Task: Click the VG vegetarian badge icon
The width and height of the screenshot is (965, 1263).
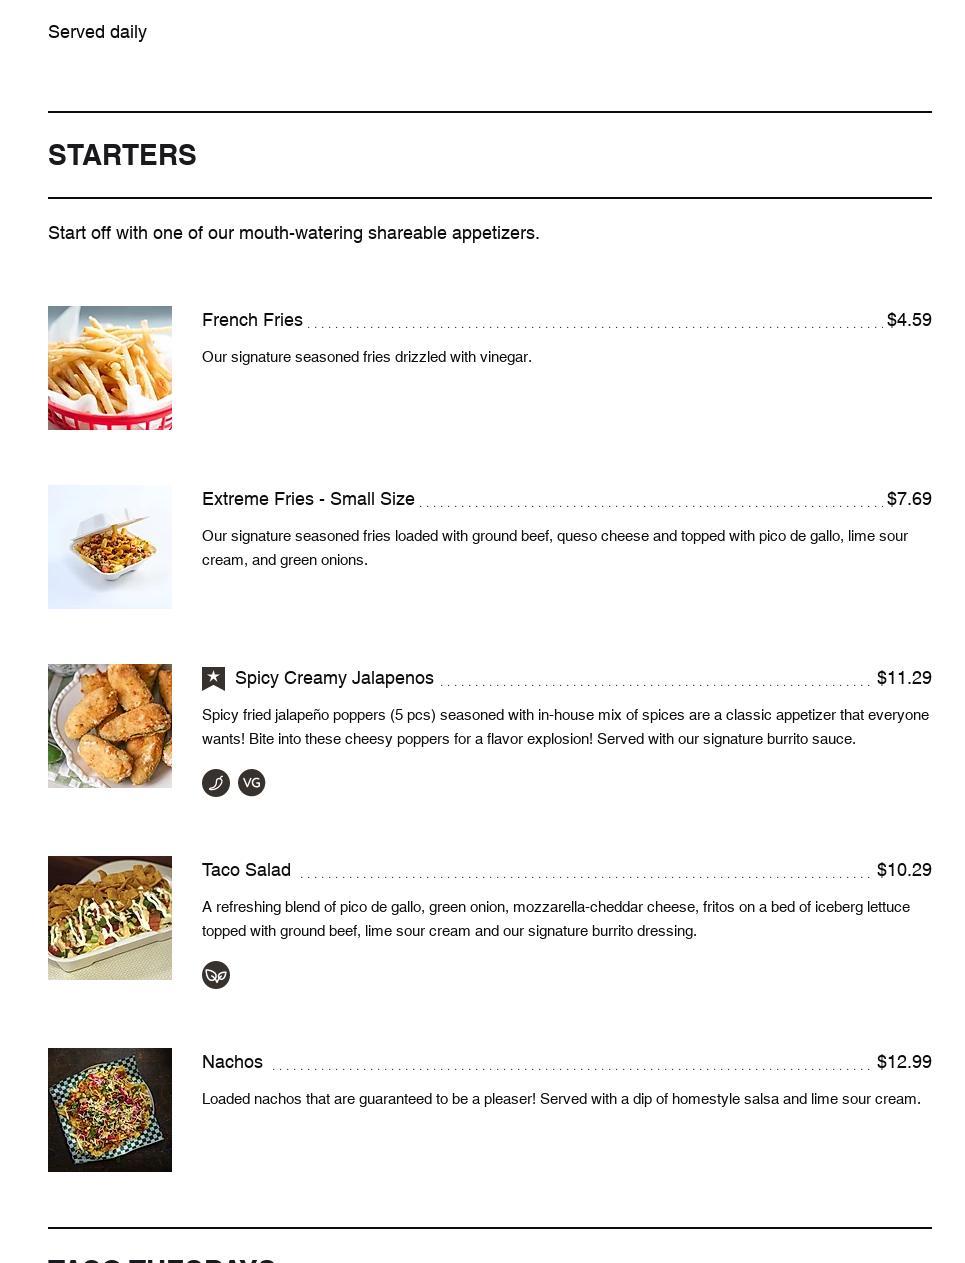Action: point(252,783)
